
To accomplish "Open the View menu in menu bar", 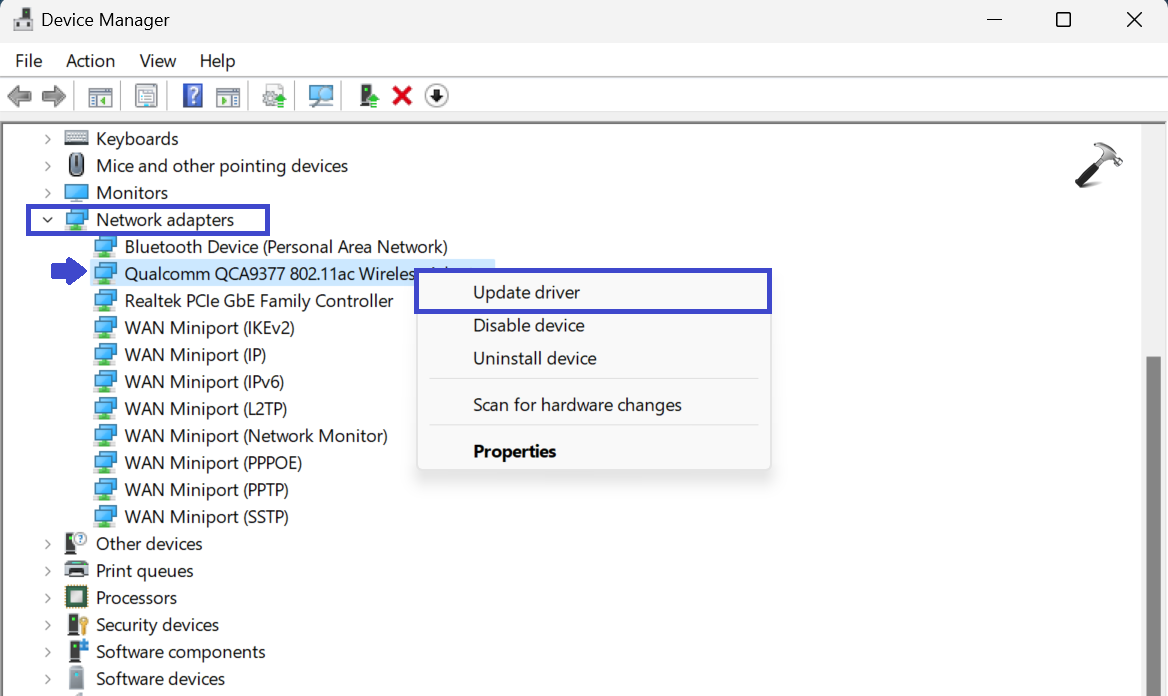I will coord(157,61).
